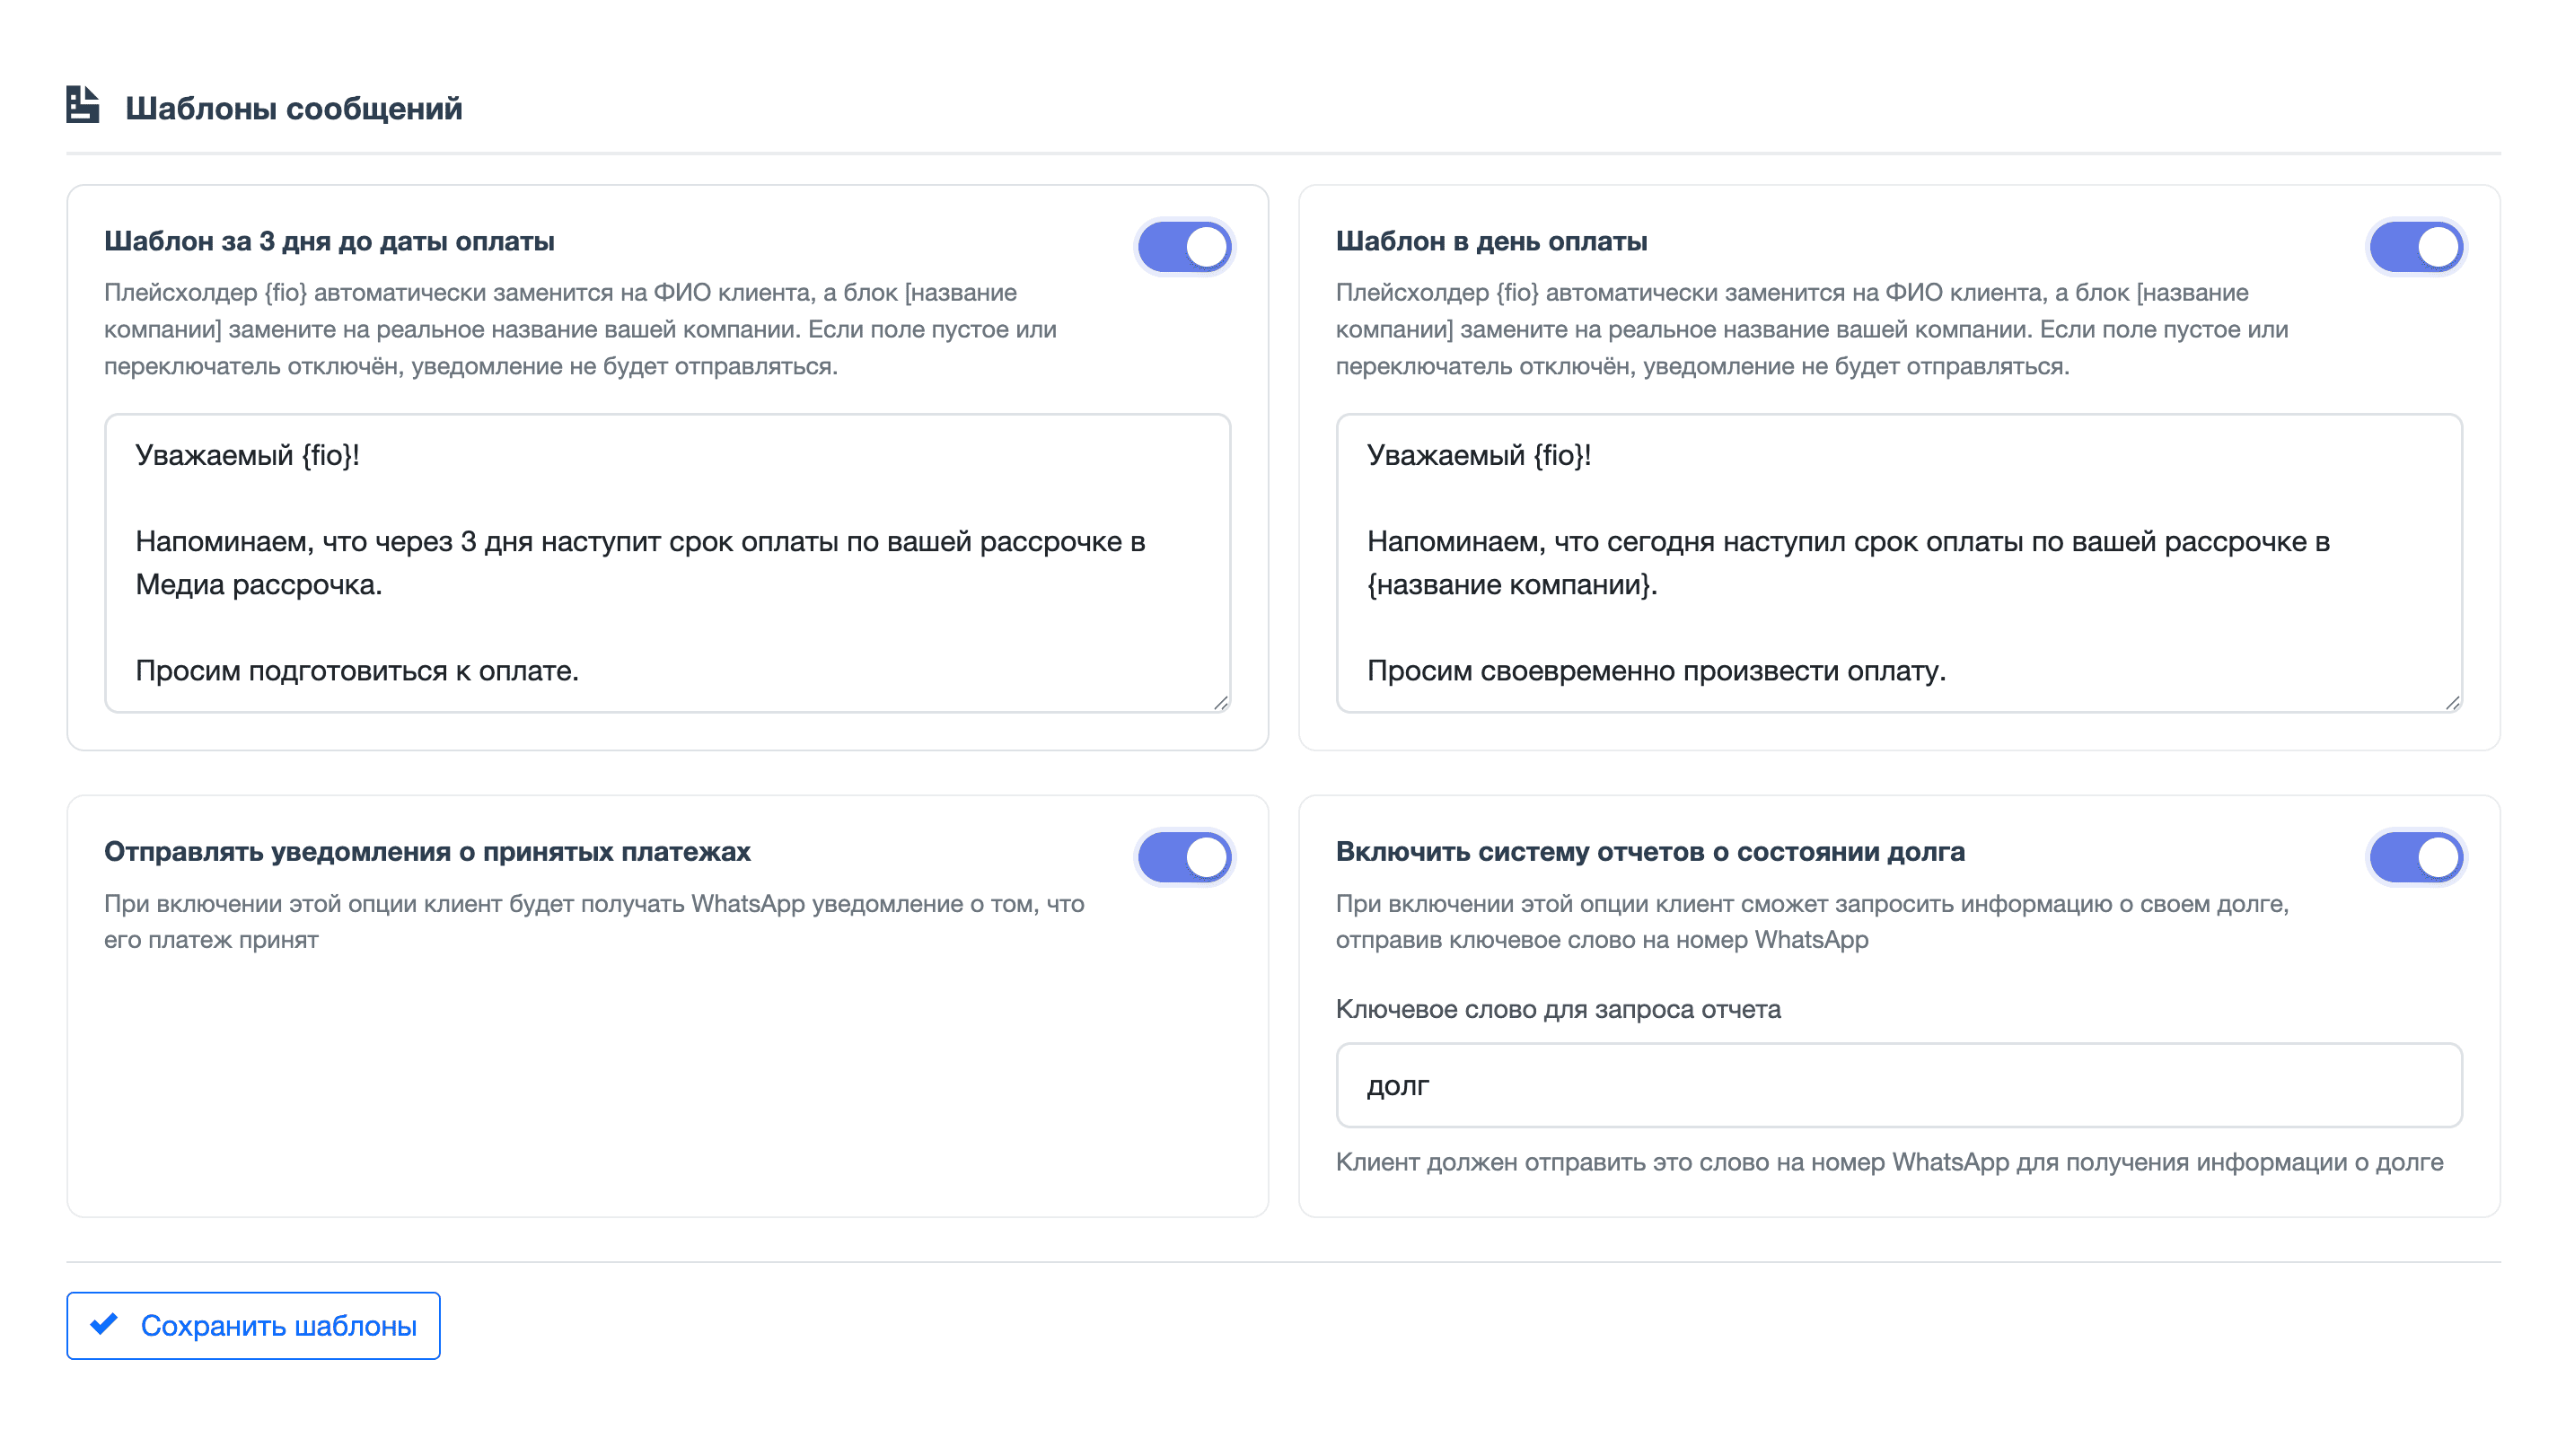The width and height of the screenshot is (2566, 1456).
Task: Click the helper text below the keyword field
Action: coord(1889,1162)
